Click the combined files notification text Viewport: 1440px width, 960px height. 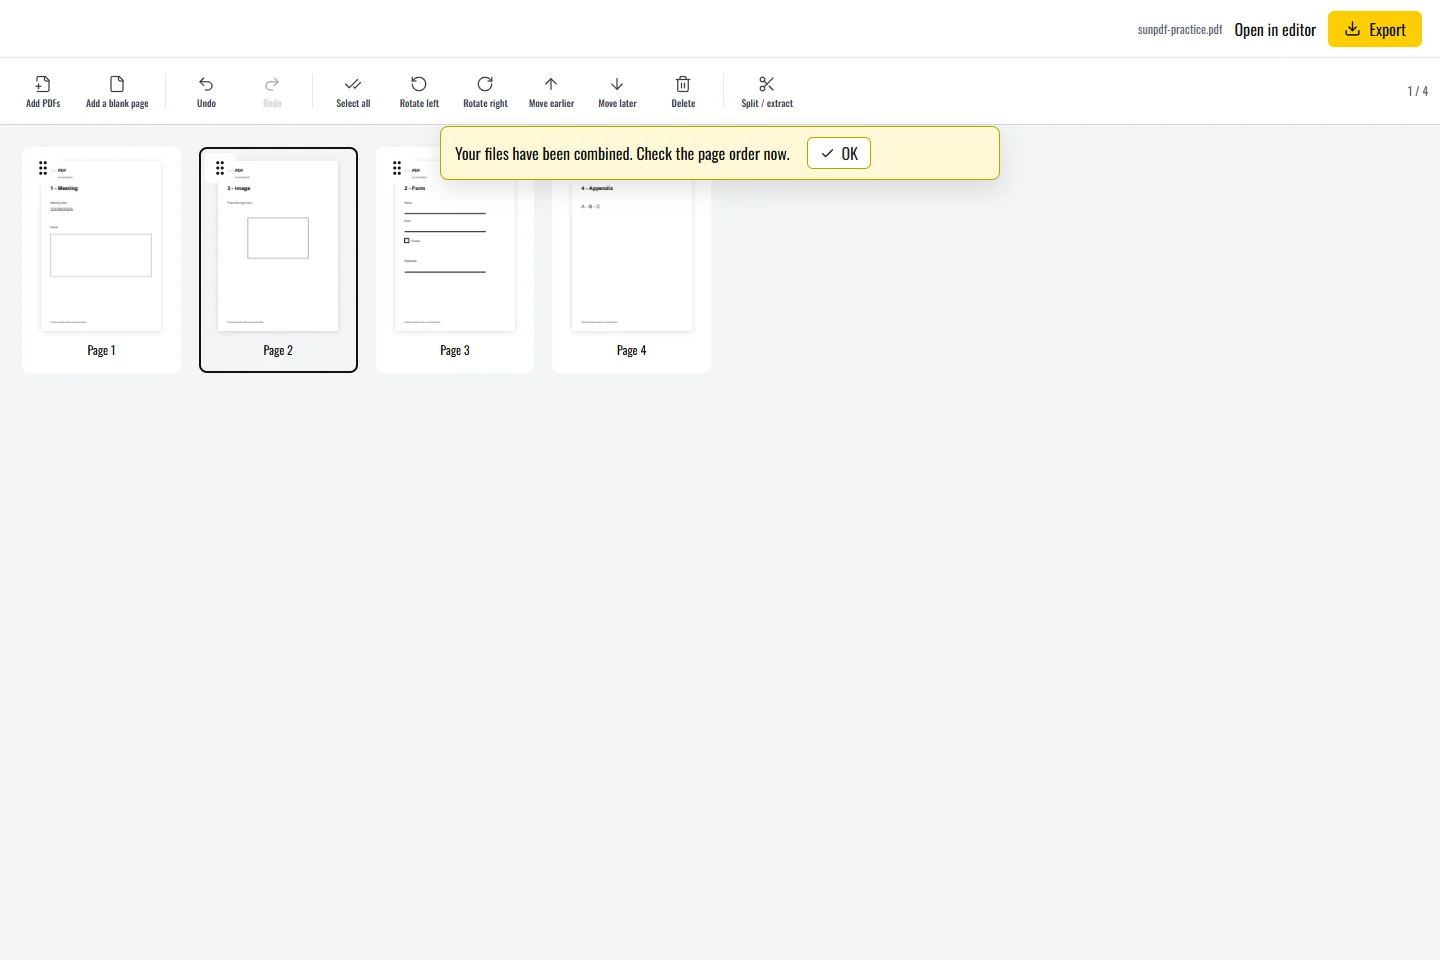tap(622, 154)
